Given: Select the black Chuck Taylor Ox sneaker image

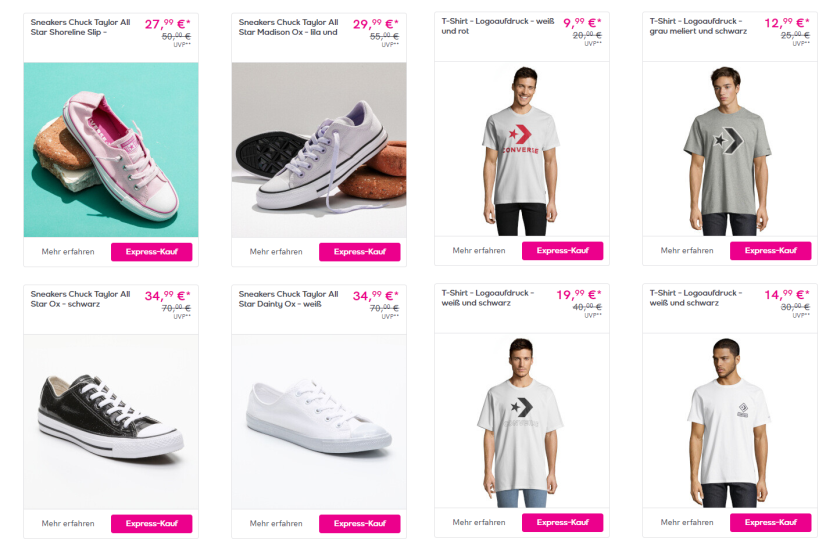Looking at the screenshot, I should click(x=111, y=420).
